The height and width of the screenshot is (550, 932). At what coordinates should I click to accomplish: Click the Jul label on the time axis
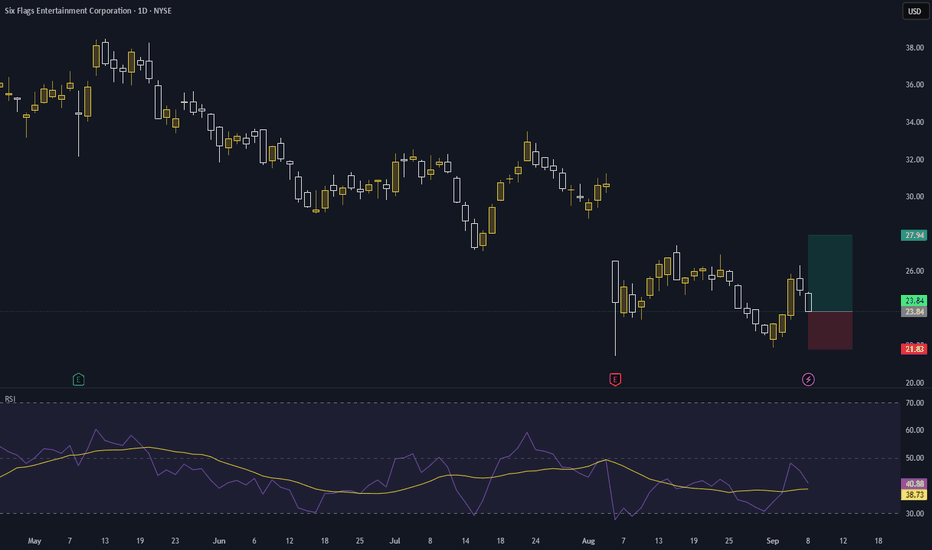(x=395, y=541)
